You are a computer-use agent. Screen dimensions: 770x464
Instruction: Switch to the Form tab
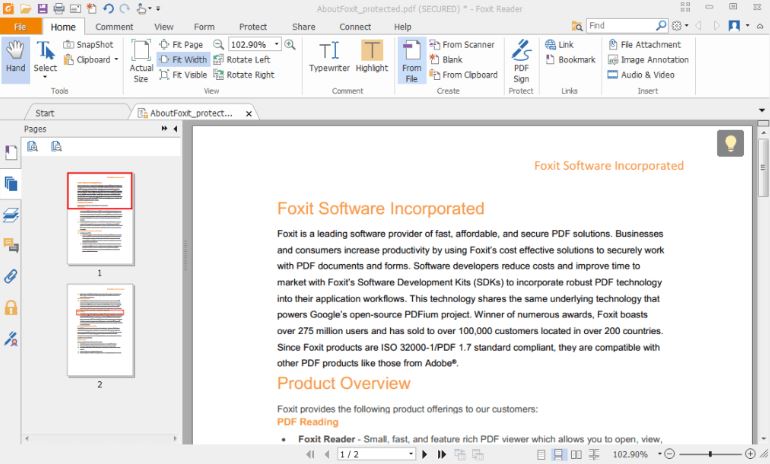click(x=204, y=27)
